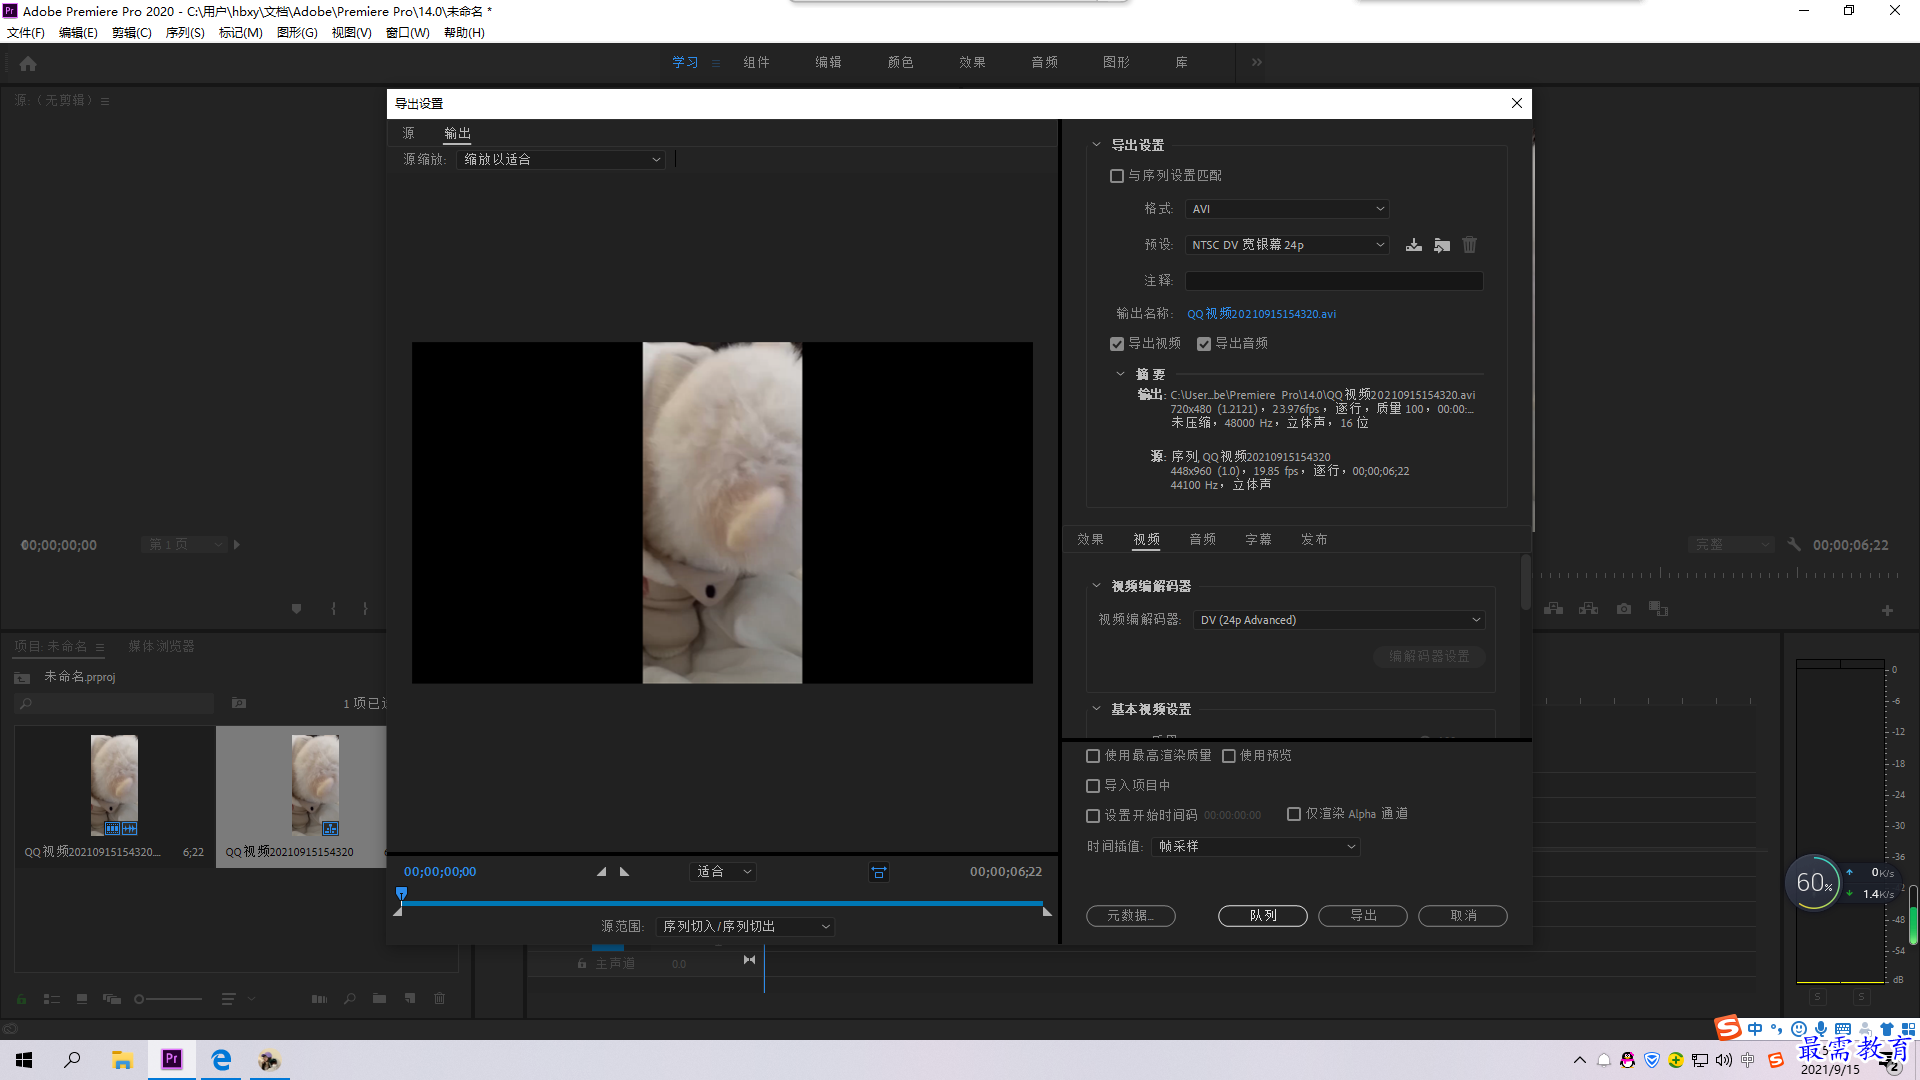Image resolution: width=1920 pixels, height=1080 pixels.
Task: Open the Sequence menu
Action: (x=185, y=33)
